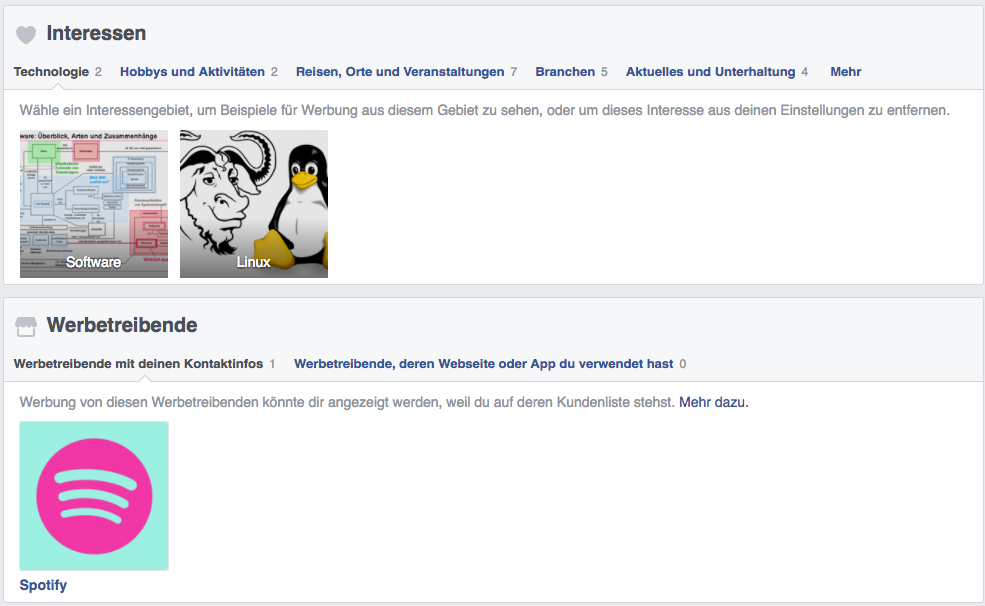
Task: Select the Technologie tab
Action: (58, 72)
